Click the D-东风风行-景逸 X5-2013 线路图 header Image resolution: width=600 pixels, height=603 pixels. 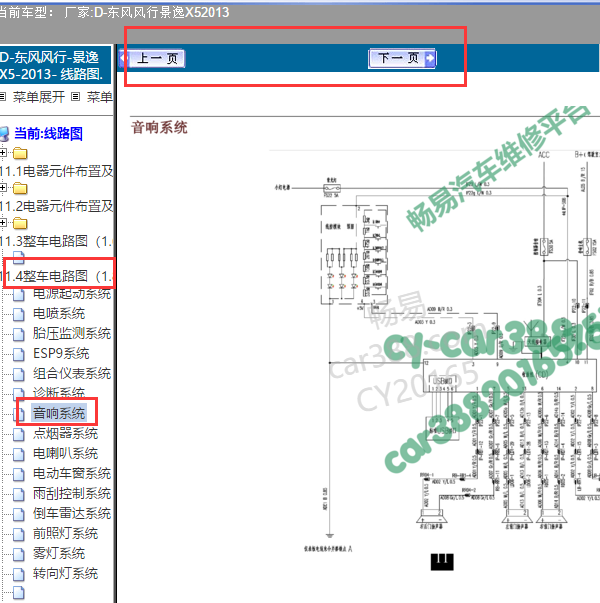point(55,65)
